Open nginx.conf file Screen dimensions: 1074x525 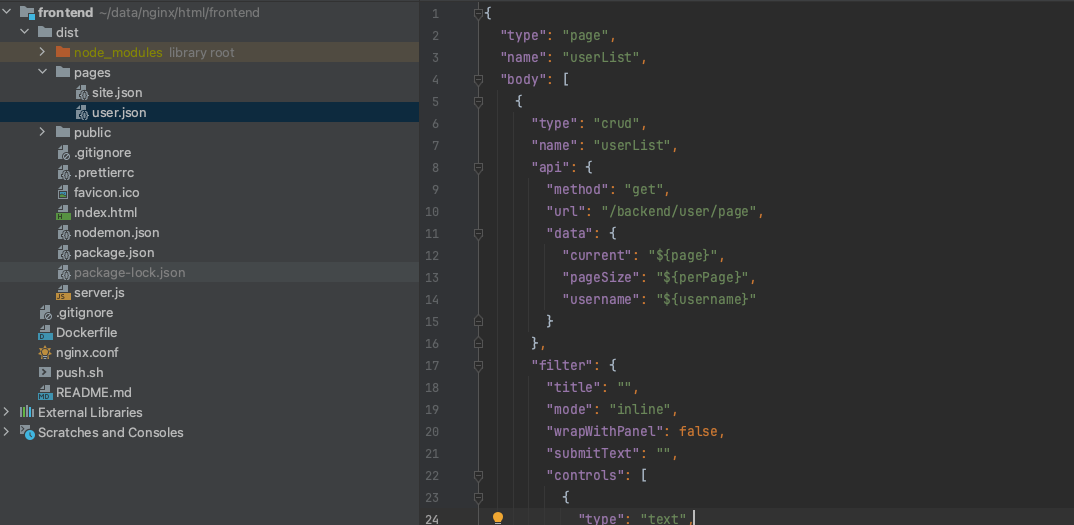tap(87, 352)
